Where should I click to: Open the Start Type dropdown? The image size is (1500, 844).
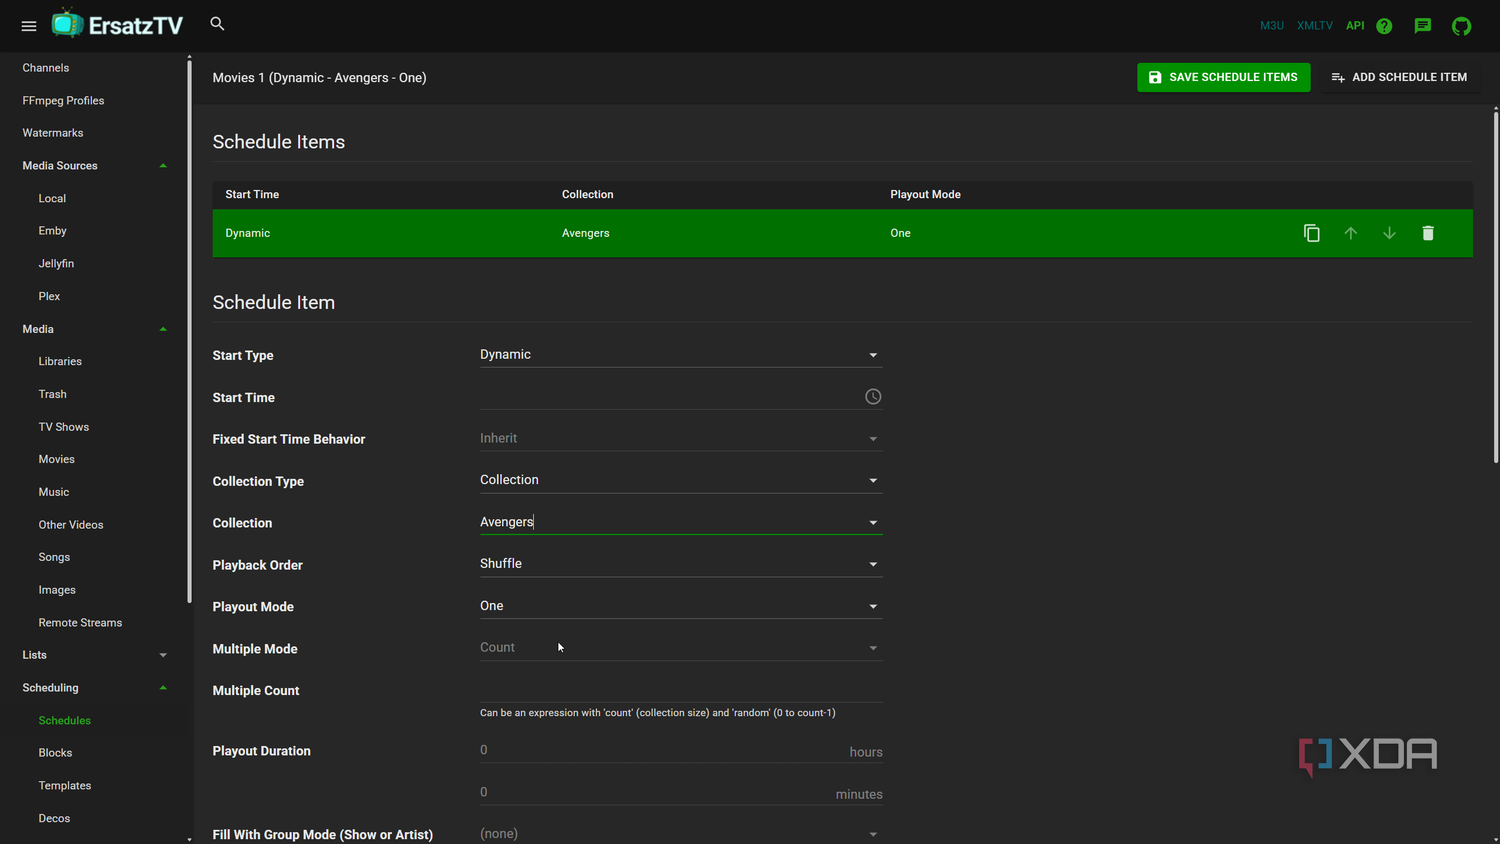681,355
